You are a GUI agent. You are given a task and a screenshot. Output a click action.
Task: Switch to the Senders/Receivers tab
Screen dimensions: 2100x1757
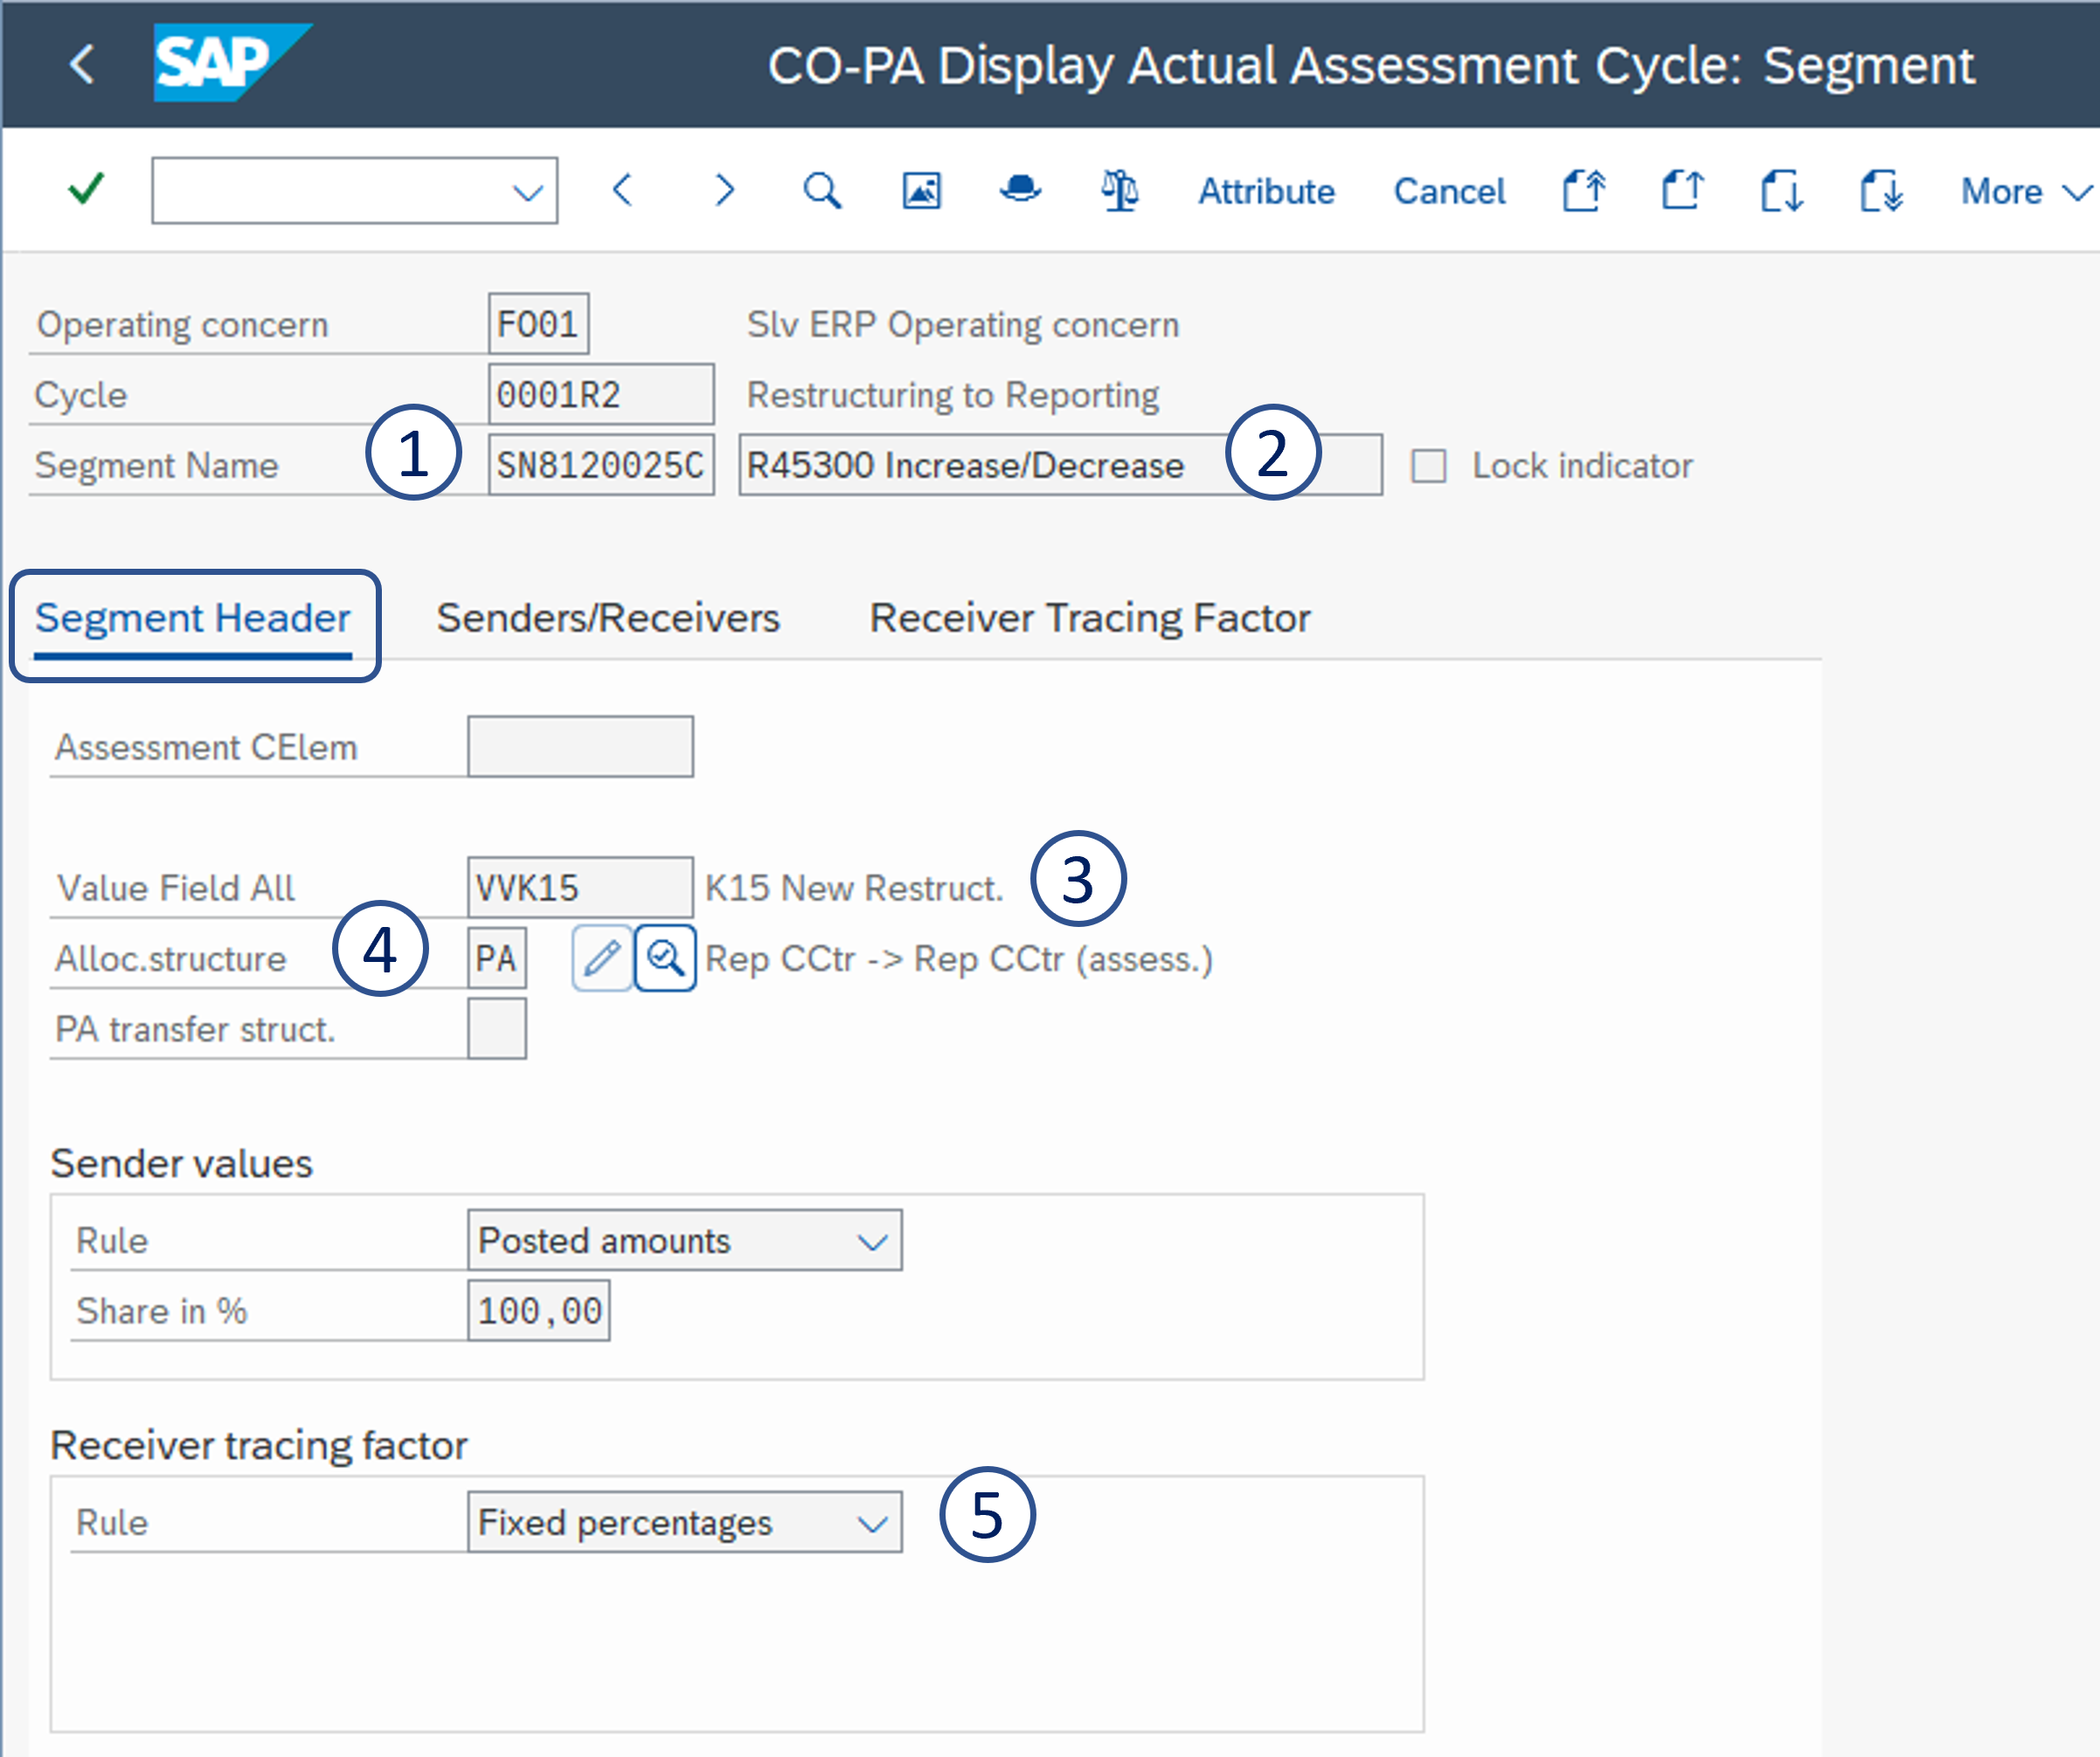point(607,618)
